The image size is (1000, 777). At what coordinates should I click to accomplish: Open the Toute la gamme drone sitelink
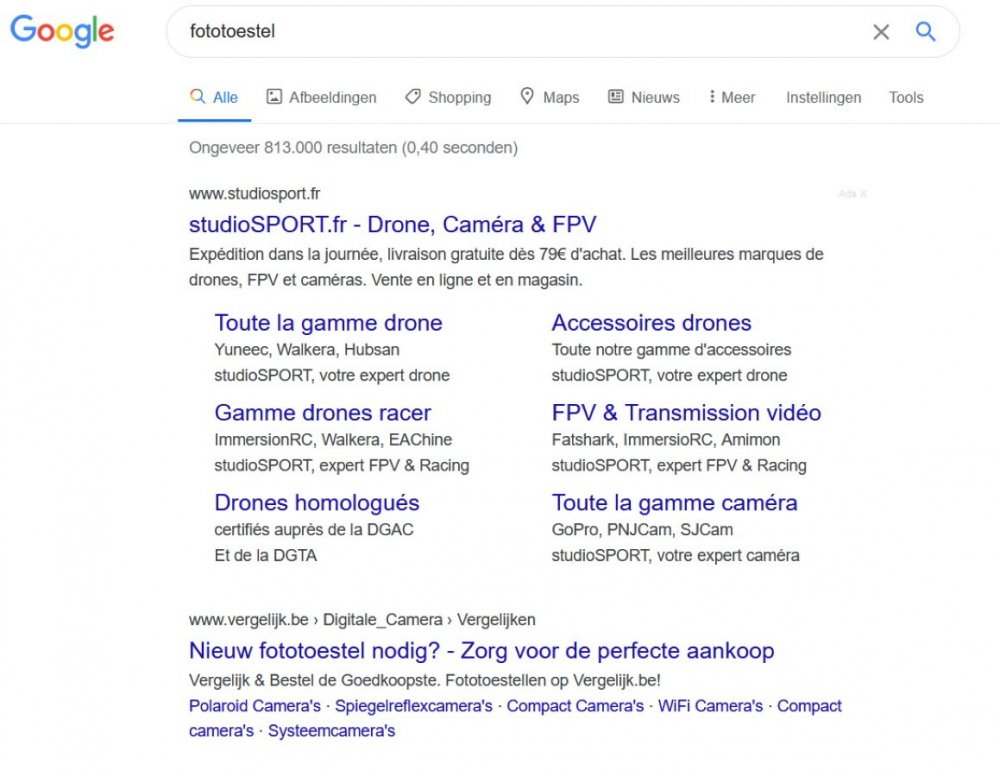pyautogui.click(x=329, y=322)
